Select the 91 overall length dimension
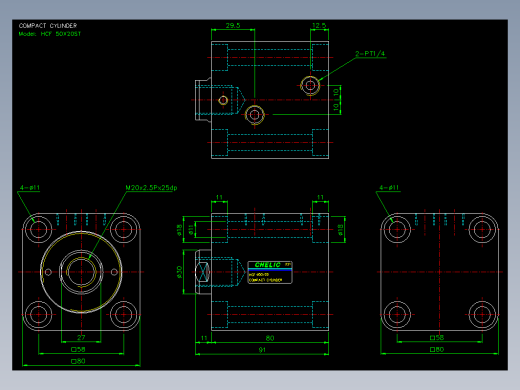This screenshot has height=390, width=520. [262, 350]
